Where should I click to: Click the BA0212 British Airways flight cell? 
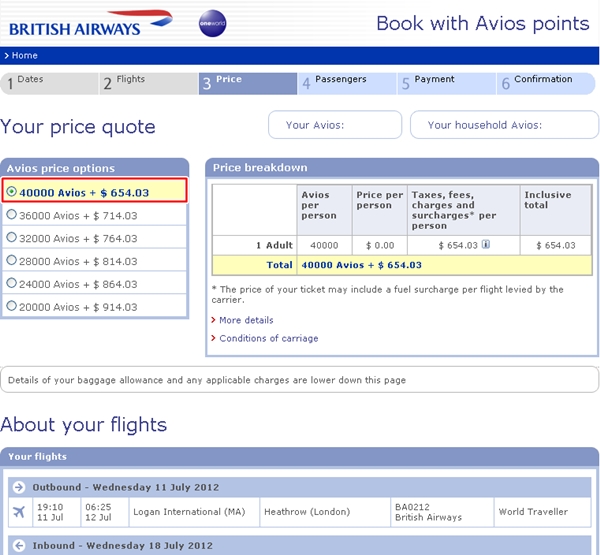(442, 512)
